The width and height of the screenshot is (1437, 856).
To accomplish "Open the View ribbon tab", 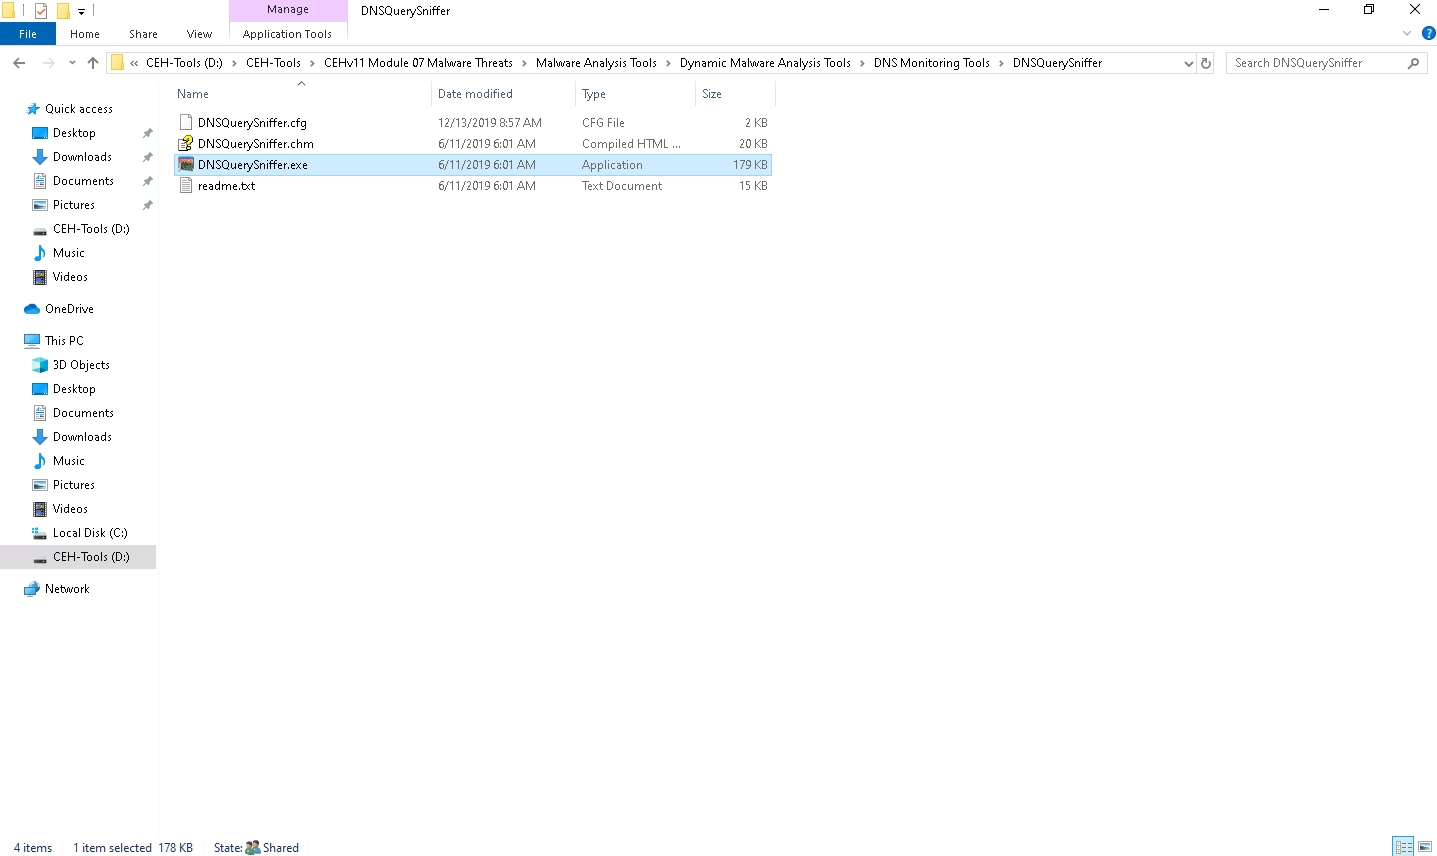I will pyautogui.click(x=199, y=34).
